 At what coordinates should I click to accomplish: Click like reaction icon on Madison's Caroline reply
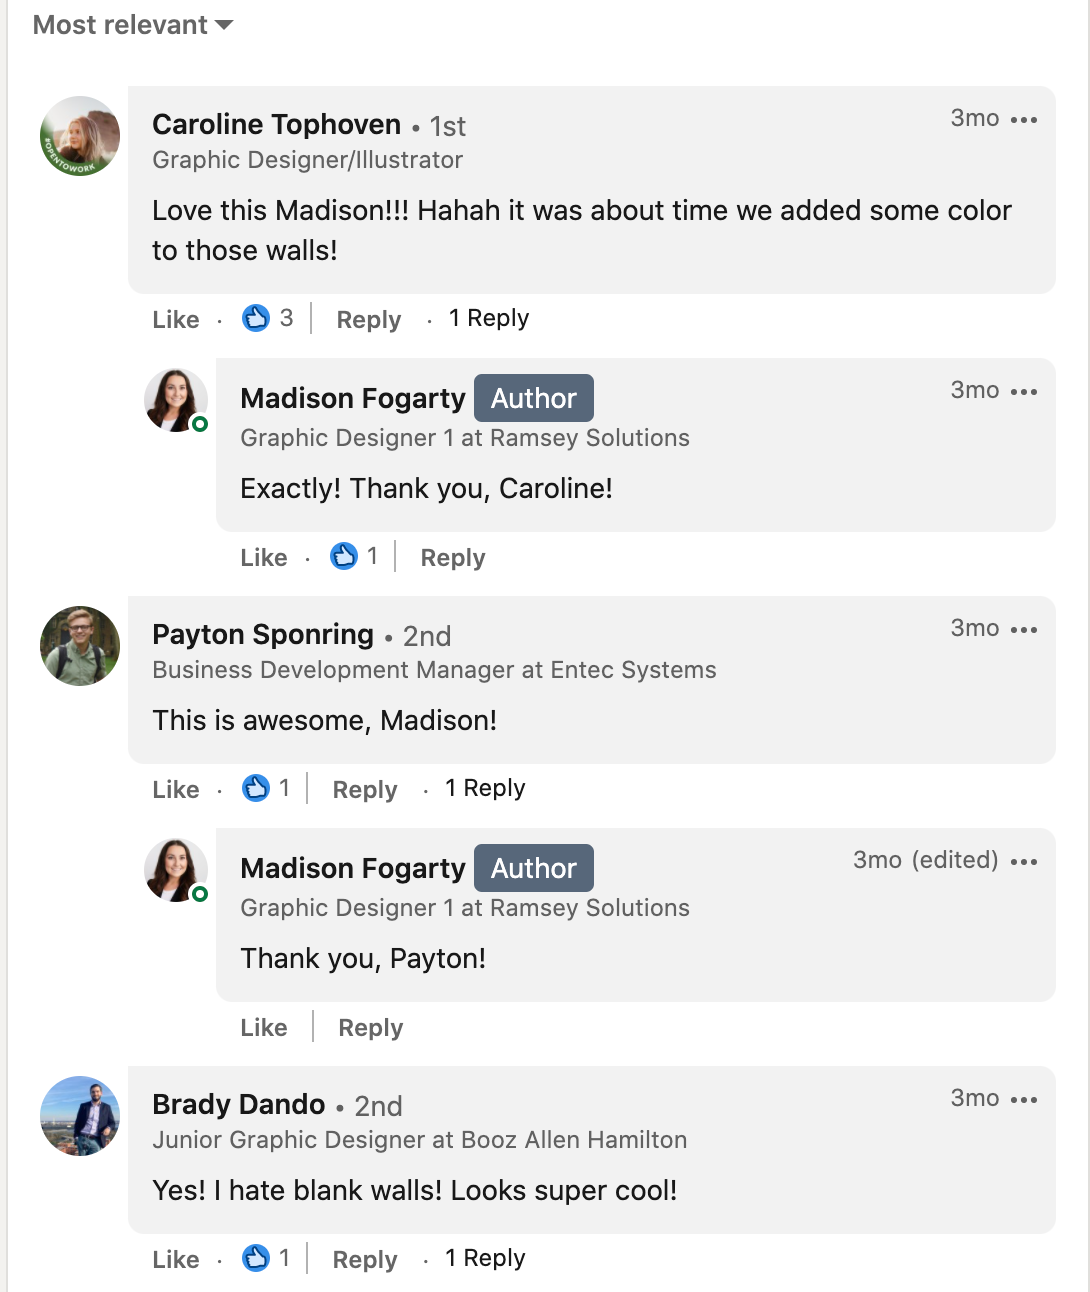coord(344,556)
